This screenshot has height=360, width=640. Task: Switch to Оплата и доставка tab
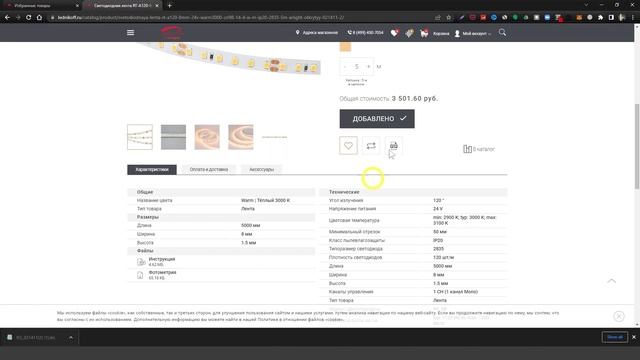(209, 169)
